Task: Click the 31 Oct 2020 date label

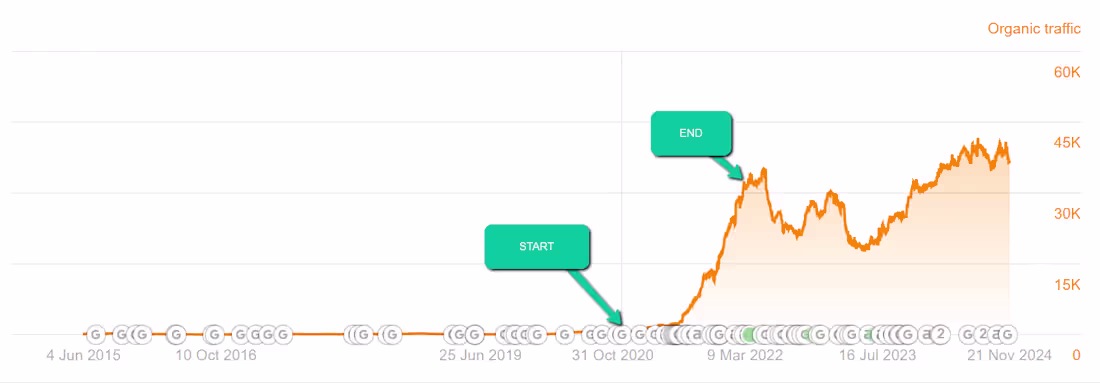Action: click(x=613, y=356)
